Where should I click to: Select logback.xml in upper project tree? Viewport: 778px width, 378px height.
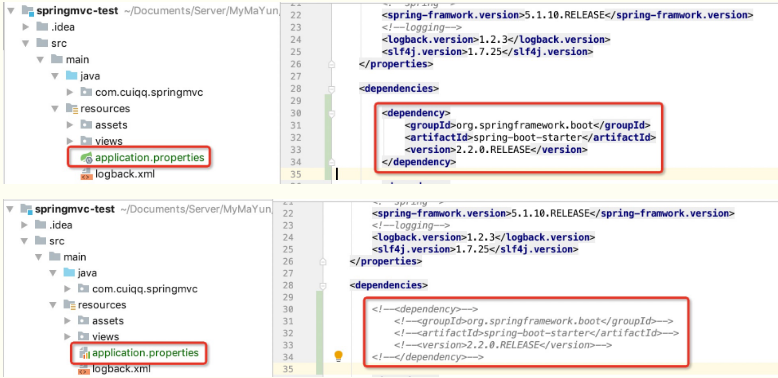[125, 174]
